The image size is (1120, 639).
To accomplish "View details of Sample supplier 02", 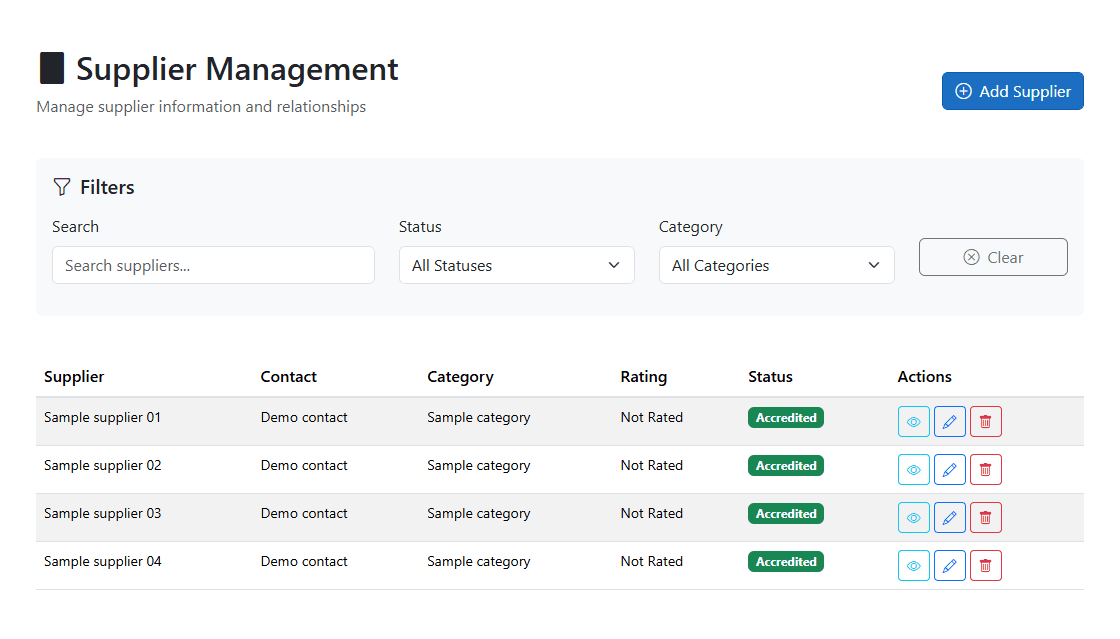I will point(914,470).
